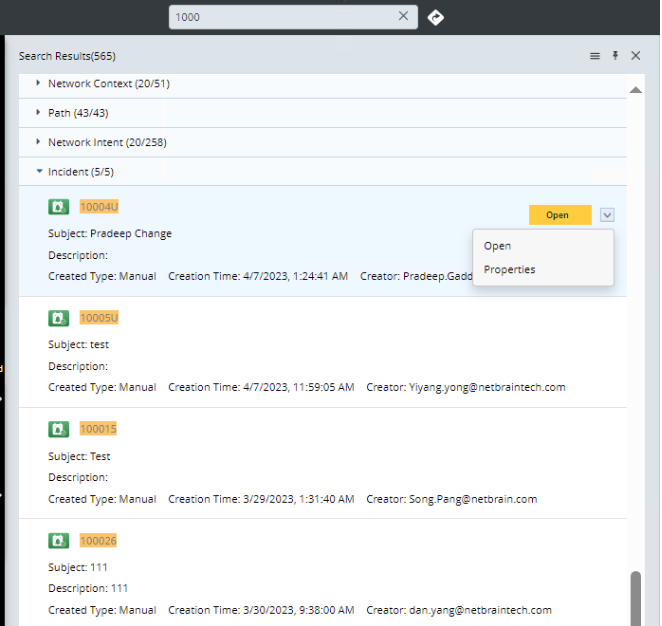Pin the Search Results panel
Image resolution: width=662 pixels, height=626 pixels.
point(615,55)
